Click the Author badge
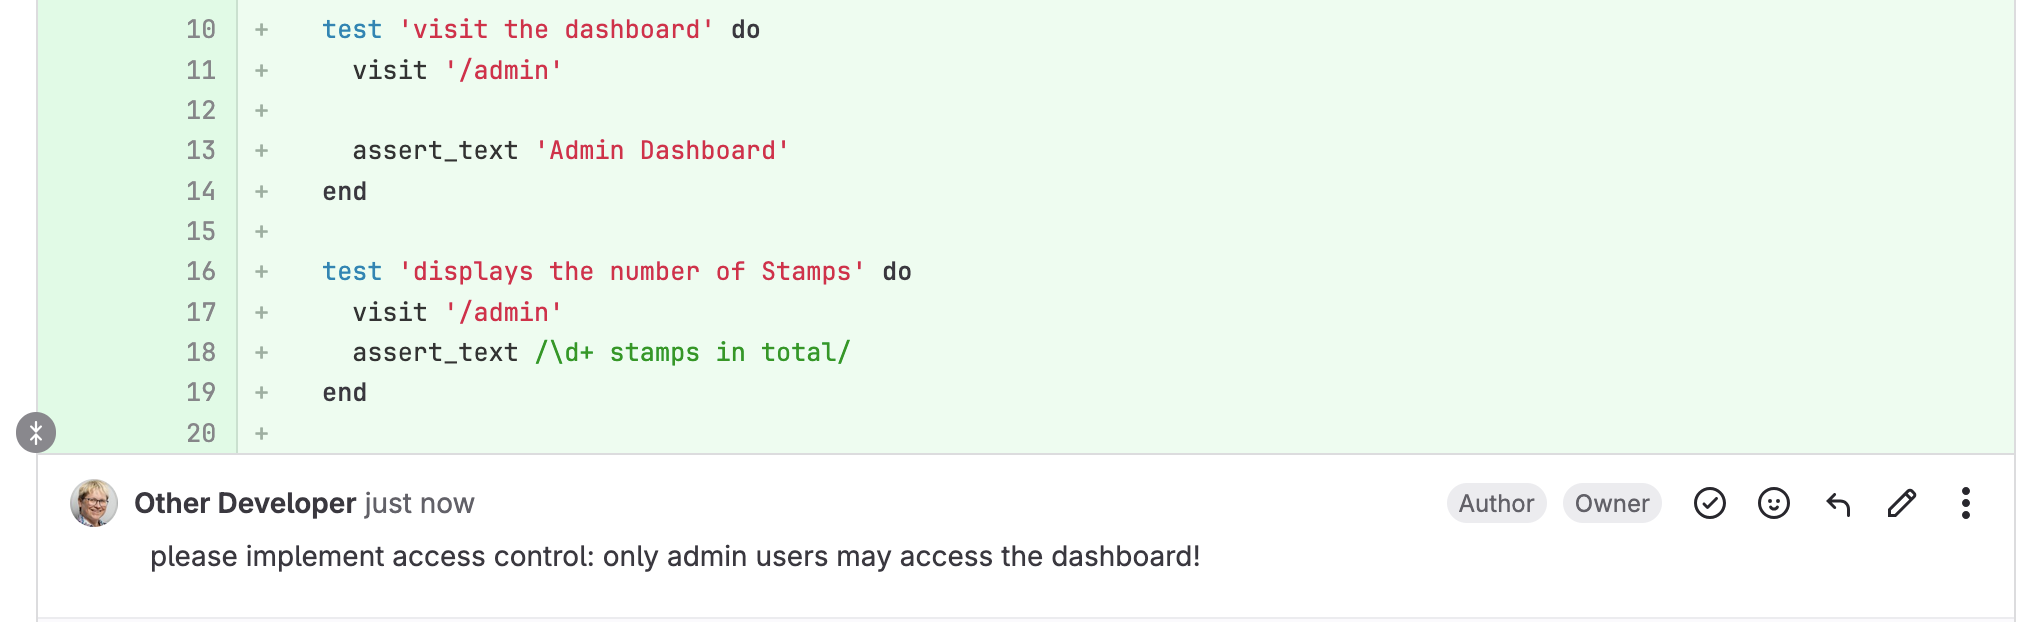The width and height of the screenshot is (2044, 622). point(1496,503)
